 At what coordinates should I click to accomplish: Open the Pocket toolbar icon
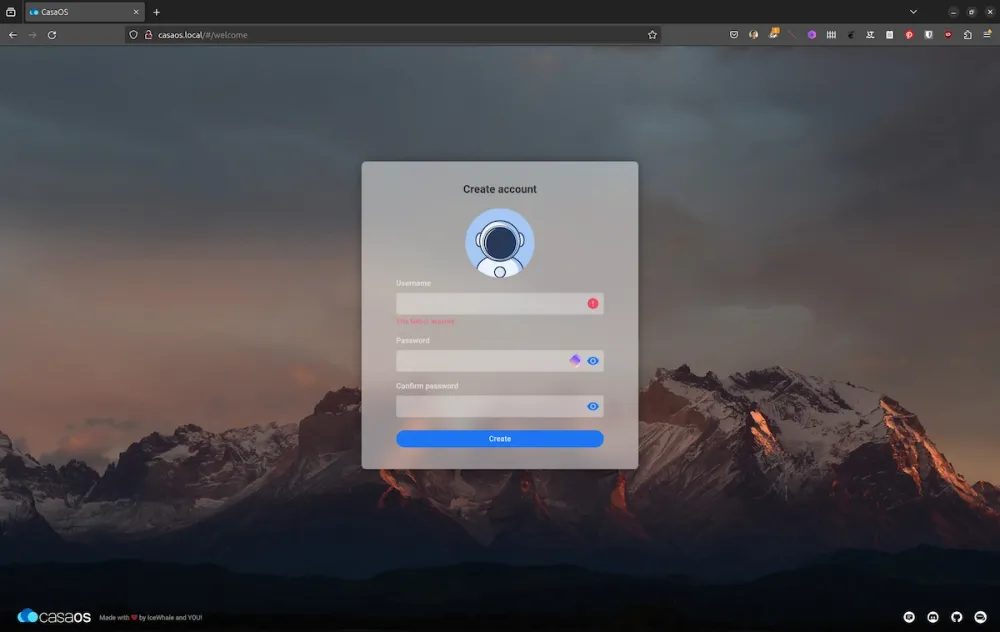[733, 35]
